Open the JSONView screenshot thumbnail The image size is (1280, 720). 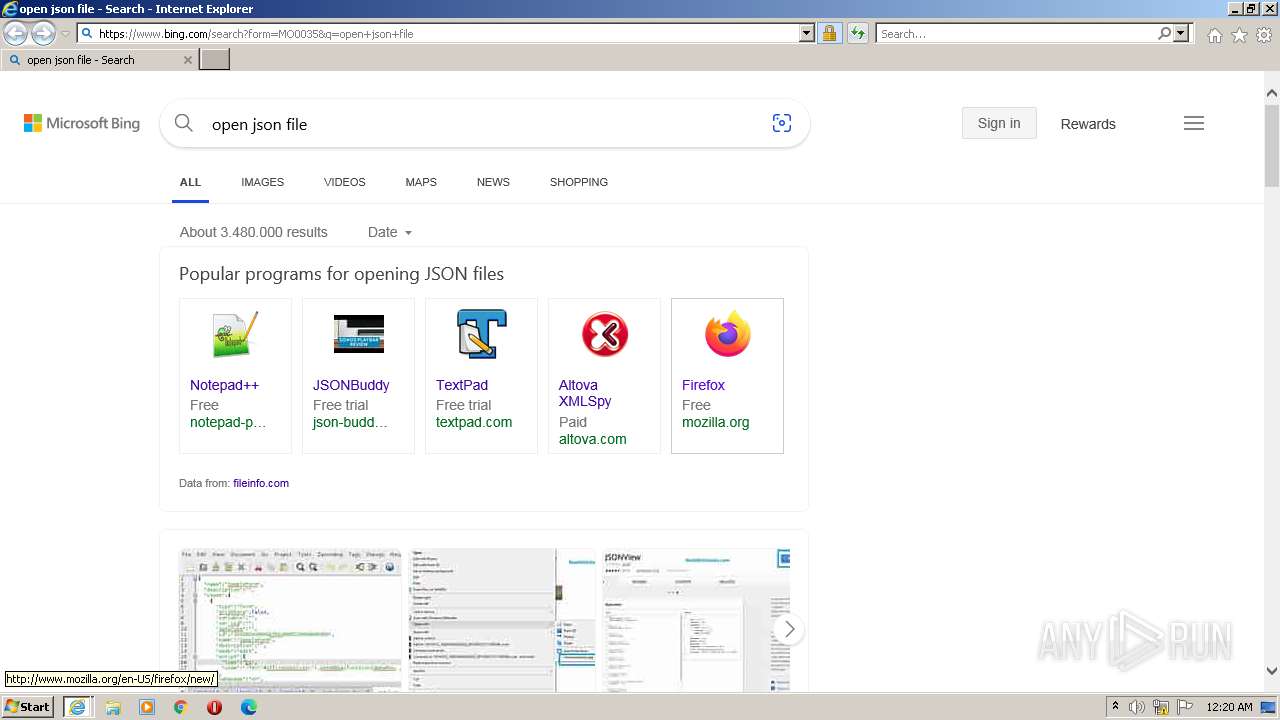(696, 620)
